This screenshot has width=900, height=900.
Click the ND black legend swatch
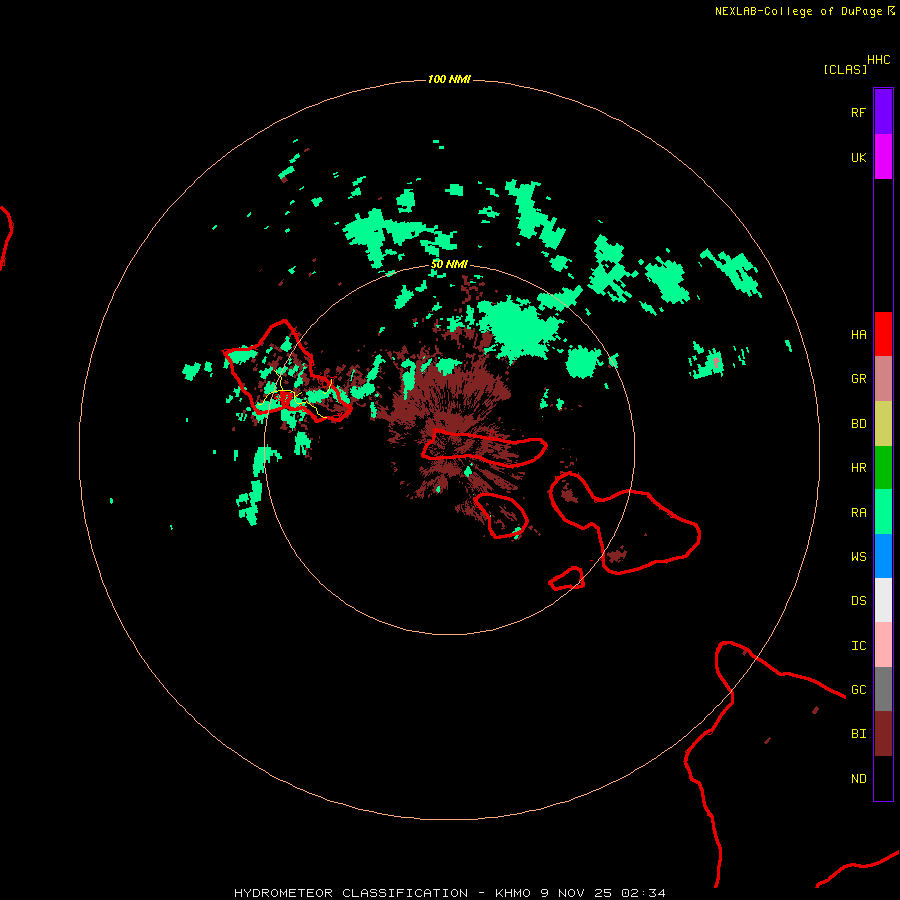coord(883,778)
